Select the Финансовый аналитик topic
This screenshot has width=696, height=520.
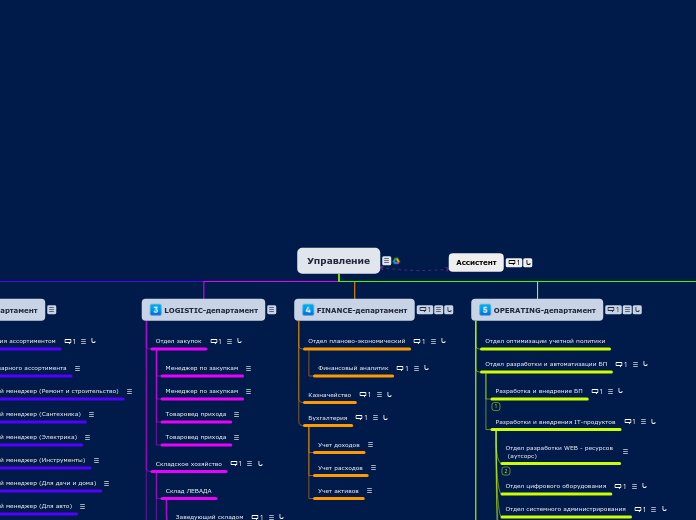click(353, 368)
